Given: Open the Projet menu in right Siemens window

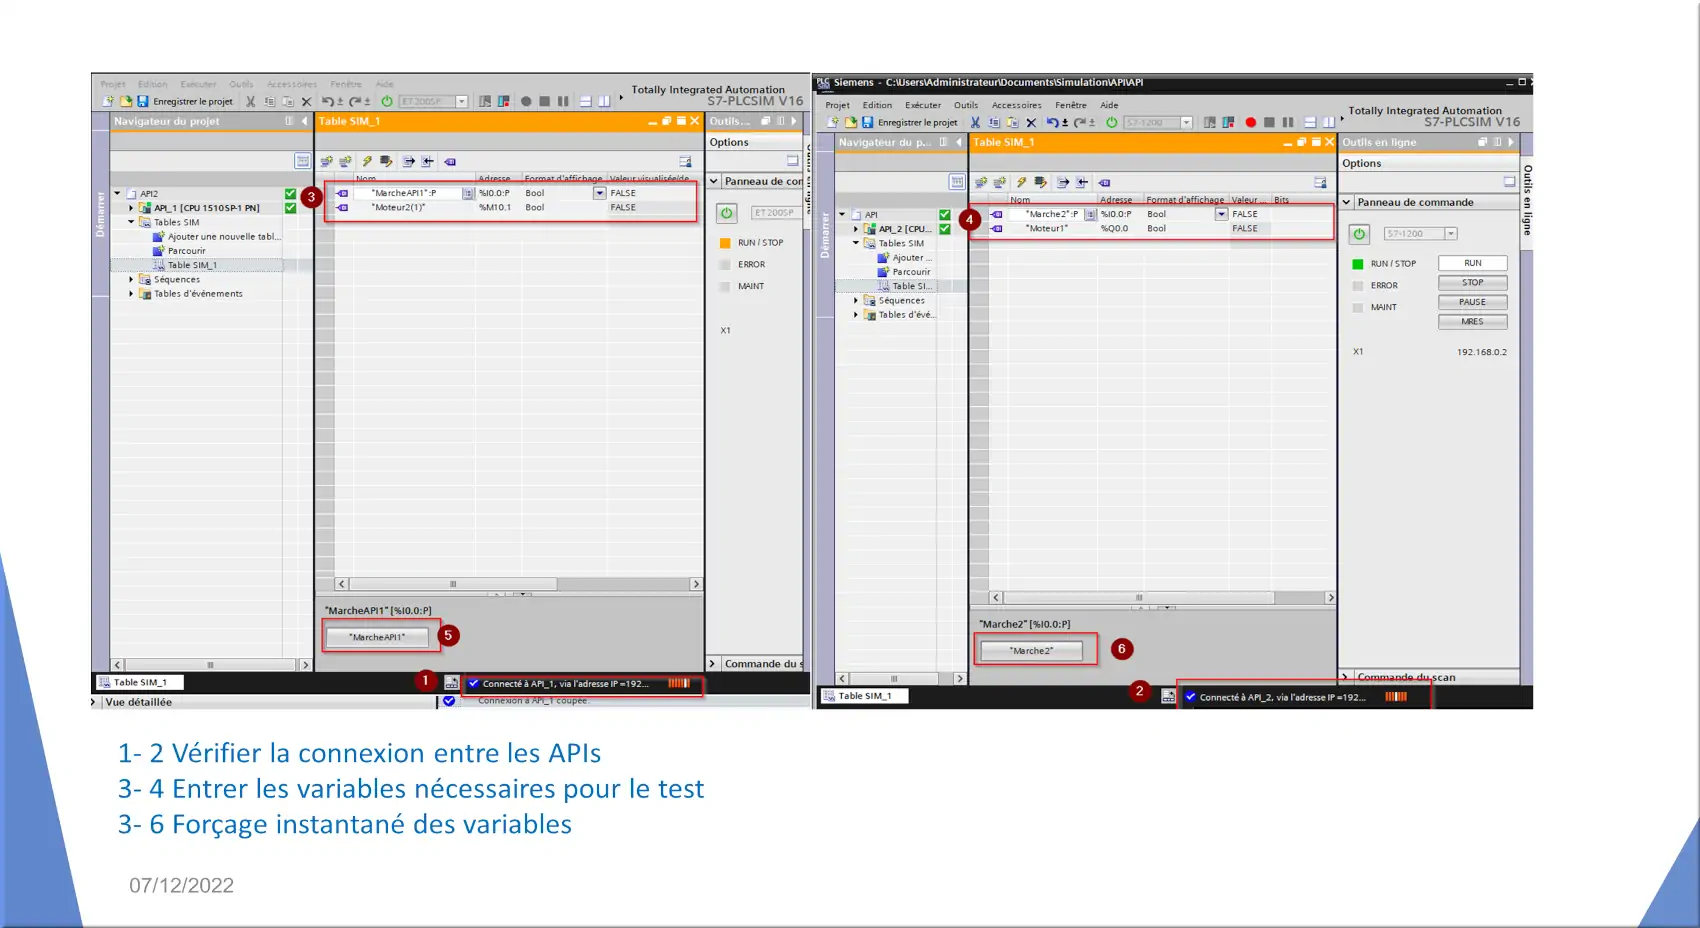Looking at the screenshot, I should point(837,105).
